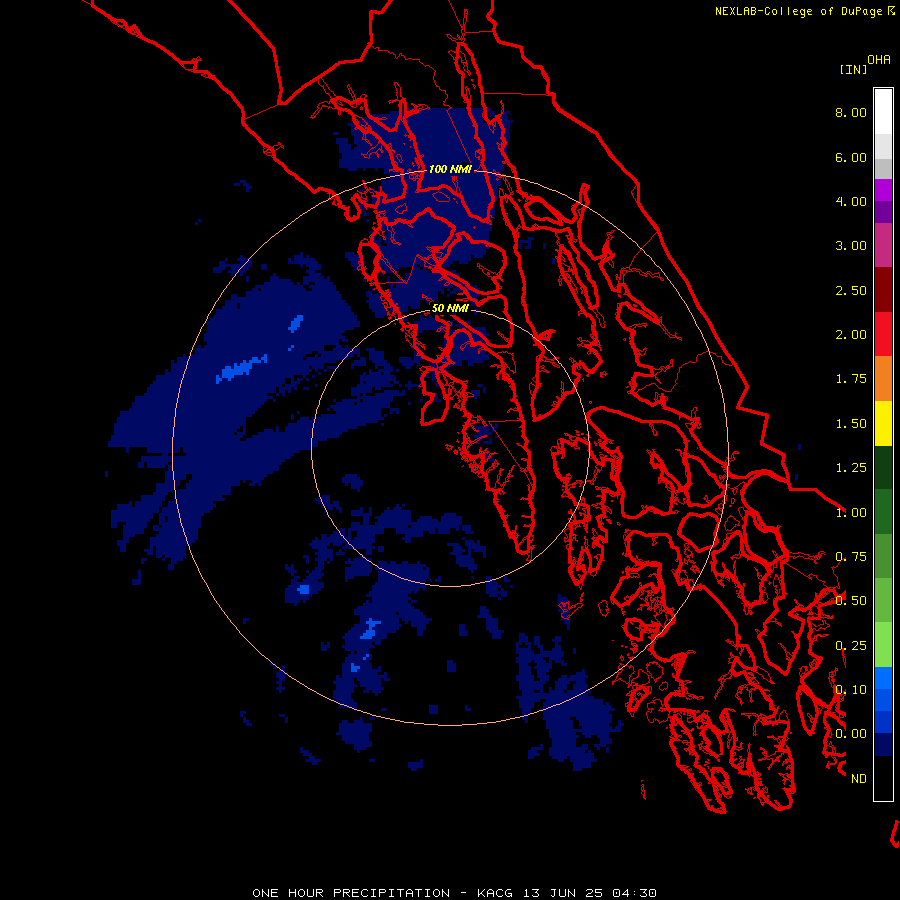Pick the orange legend swatch beside 1.75
Screen dimensions: 900x900
click(883, 379)
